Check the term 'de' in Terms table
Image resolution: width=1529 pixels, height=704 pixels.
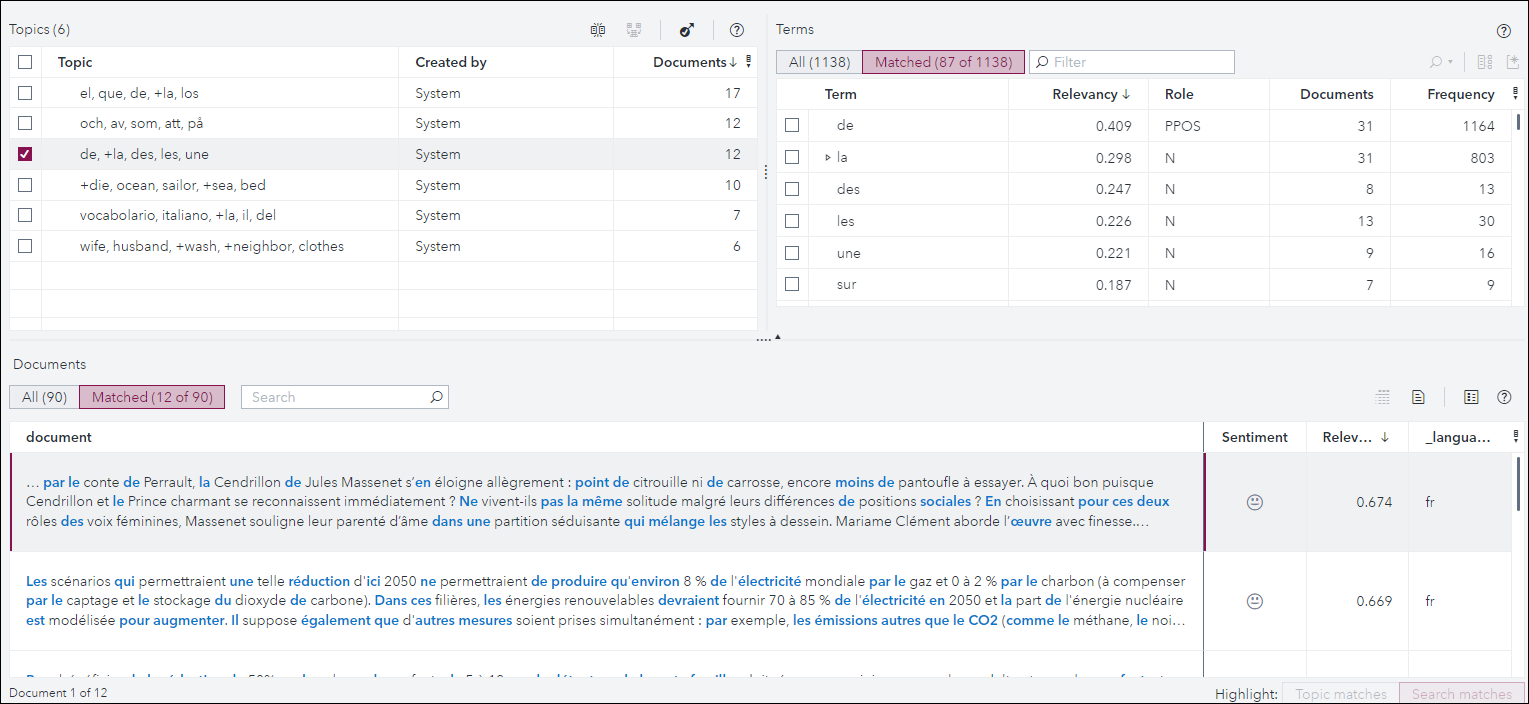point(792,125)
